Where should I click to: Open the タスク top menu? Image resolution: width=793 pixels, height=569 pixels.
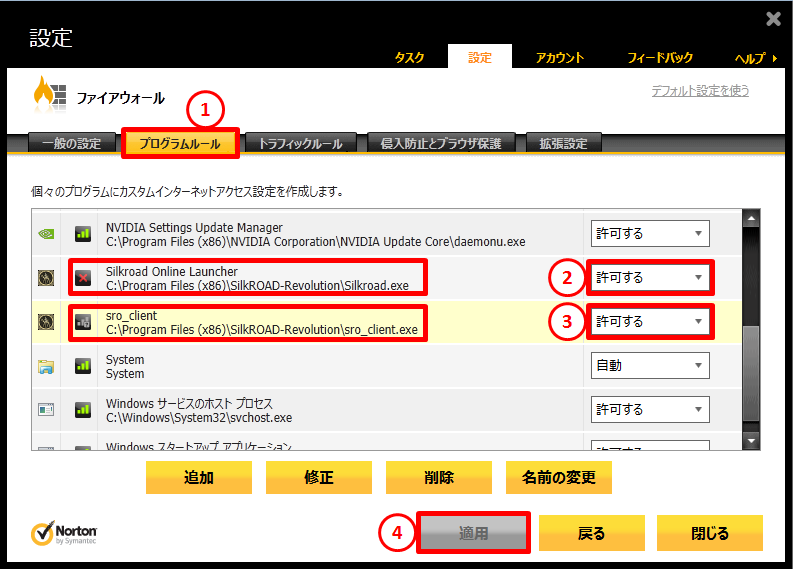(x=410, y=58)
